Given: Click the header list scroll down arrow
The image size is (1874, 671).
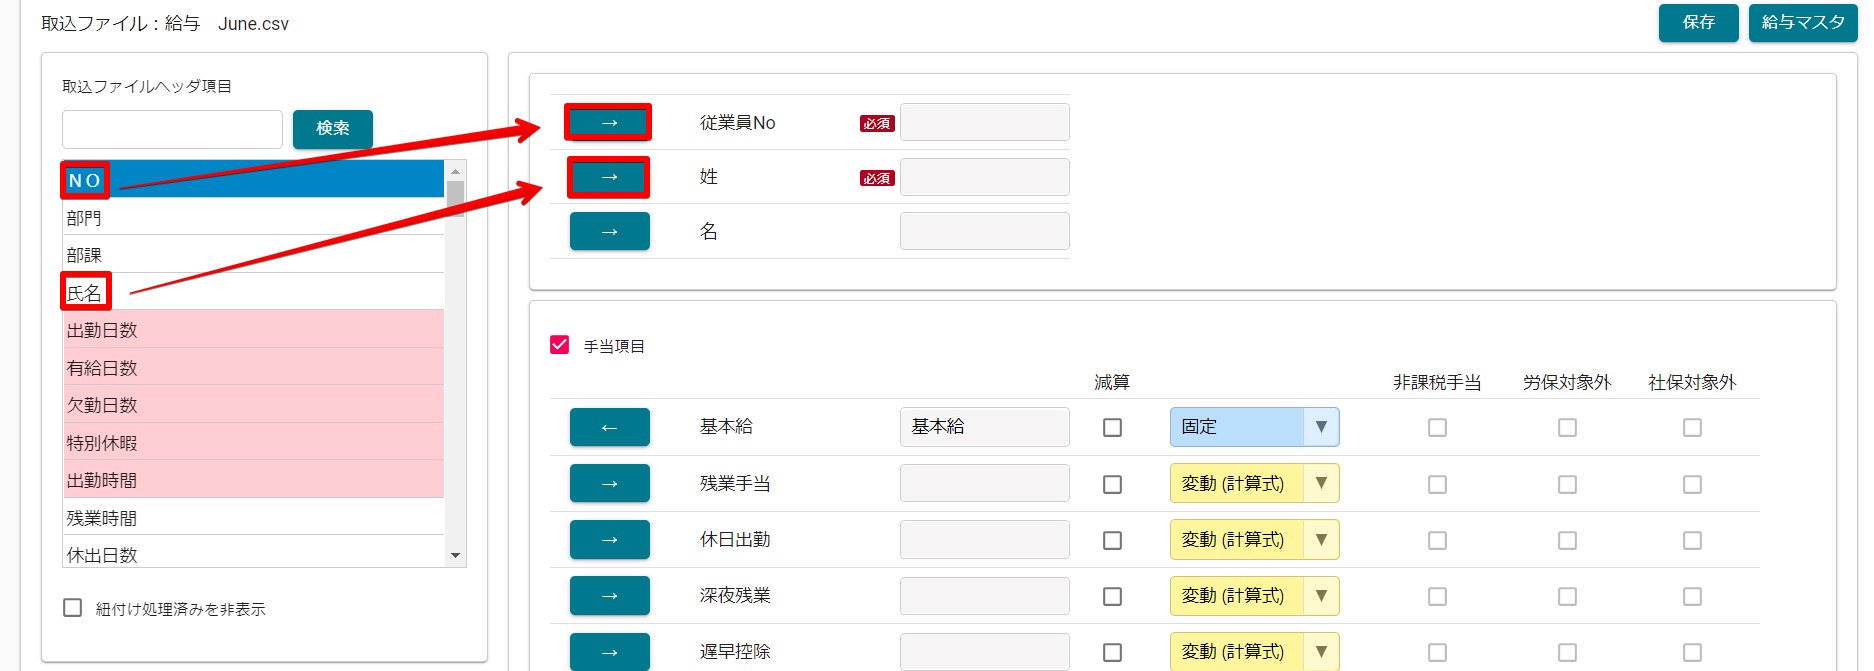Looking at the screenshot, I should [x=455, y=556].
